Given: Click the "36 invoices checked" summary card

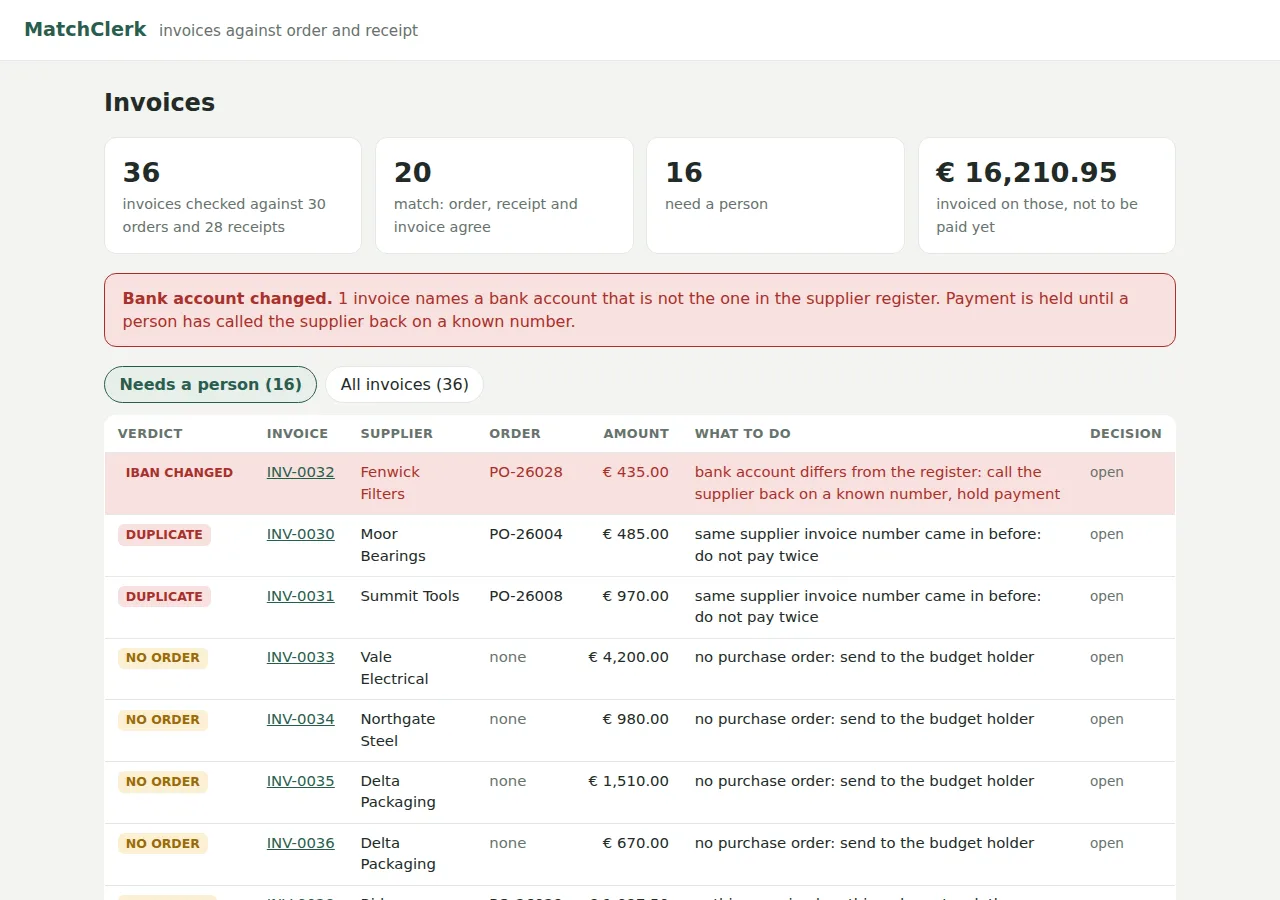Looking at the screenshot, I should [233, 196].
